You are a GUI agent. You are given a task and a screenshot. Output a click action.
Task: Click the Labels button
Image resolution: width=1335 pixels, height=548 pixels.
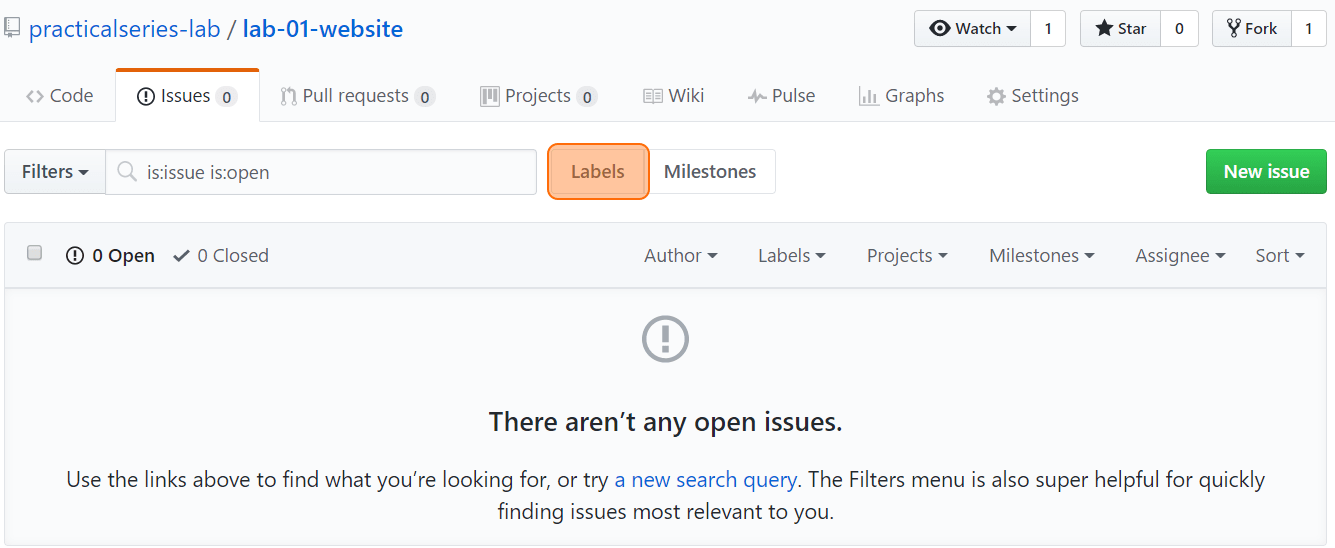click(x=598, y=172)
